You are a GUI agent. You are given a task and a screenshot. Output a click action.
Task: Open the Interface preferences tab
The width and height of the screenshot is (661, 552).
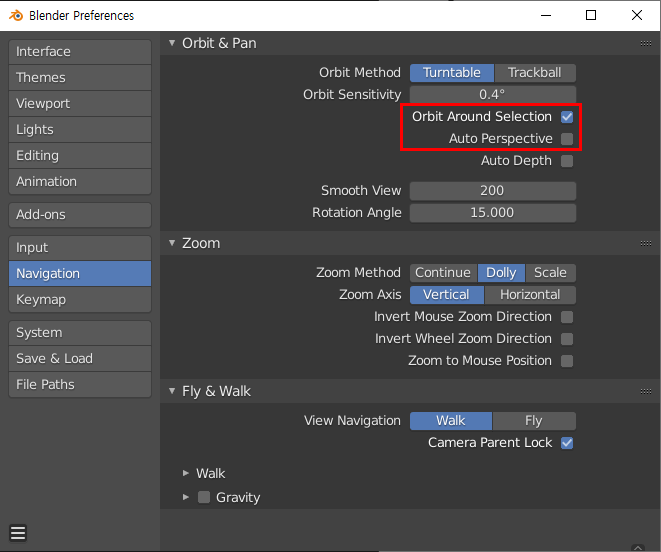(x=80, y=52)
